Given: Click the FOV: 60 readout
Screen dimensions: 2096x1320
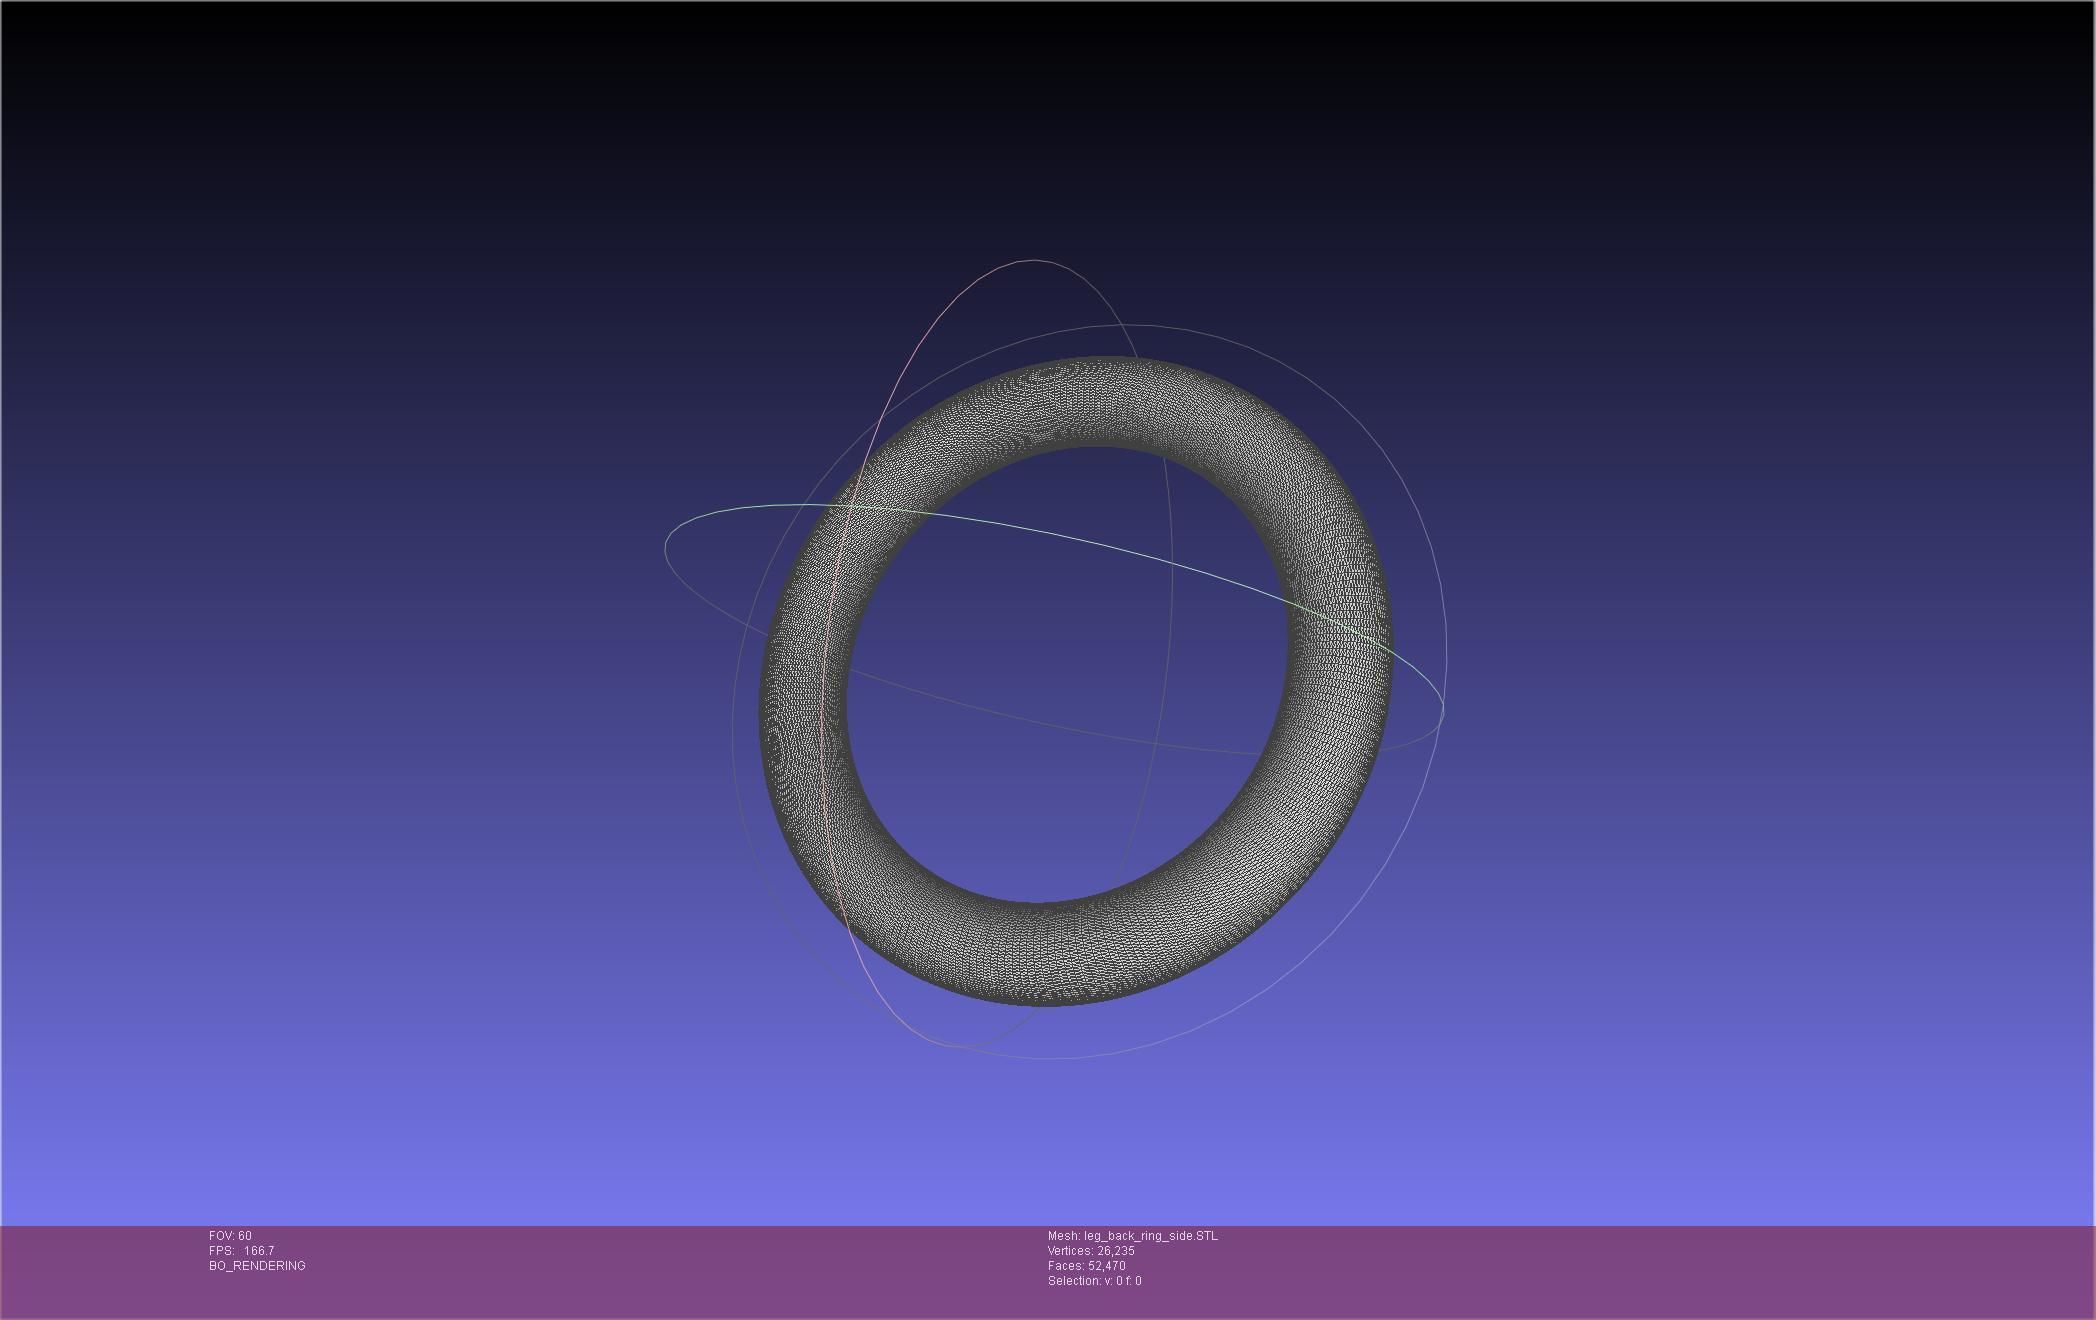Looking at the screenshot, I should [230, 1236].
